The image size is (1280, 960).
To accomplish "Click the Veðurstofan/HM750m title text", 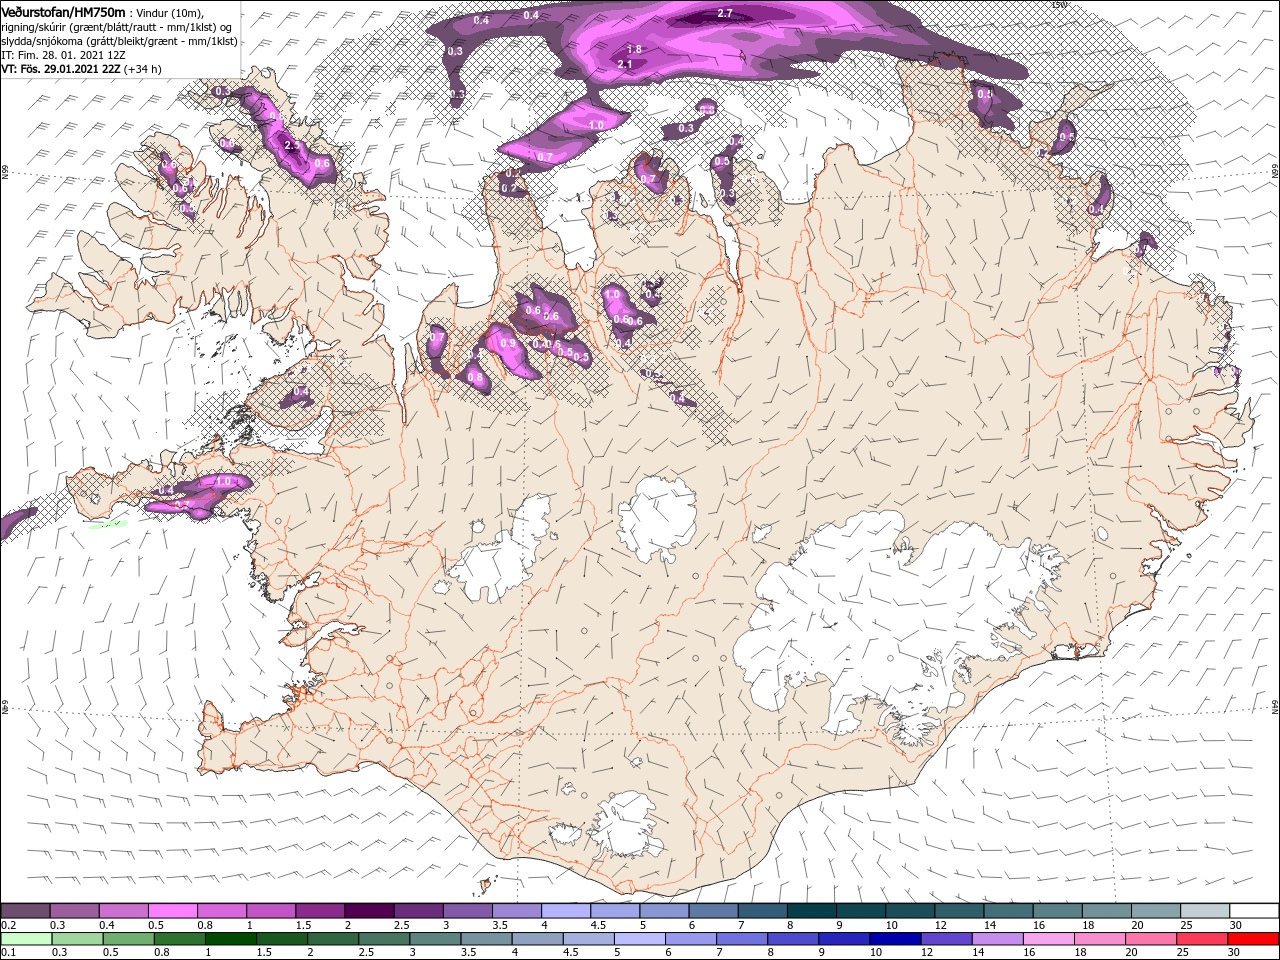I will coord(63,12).
